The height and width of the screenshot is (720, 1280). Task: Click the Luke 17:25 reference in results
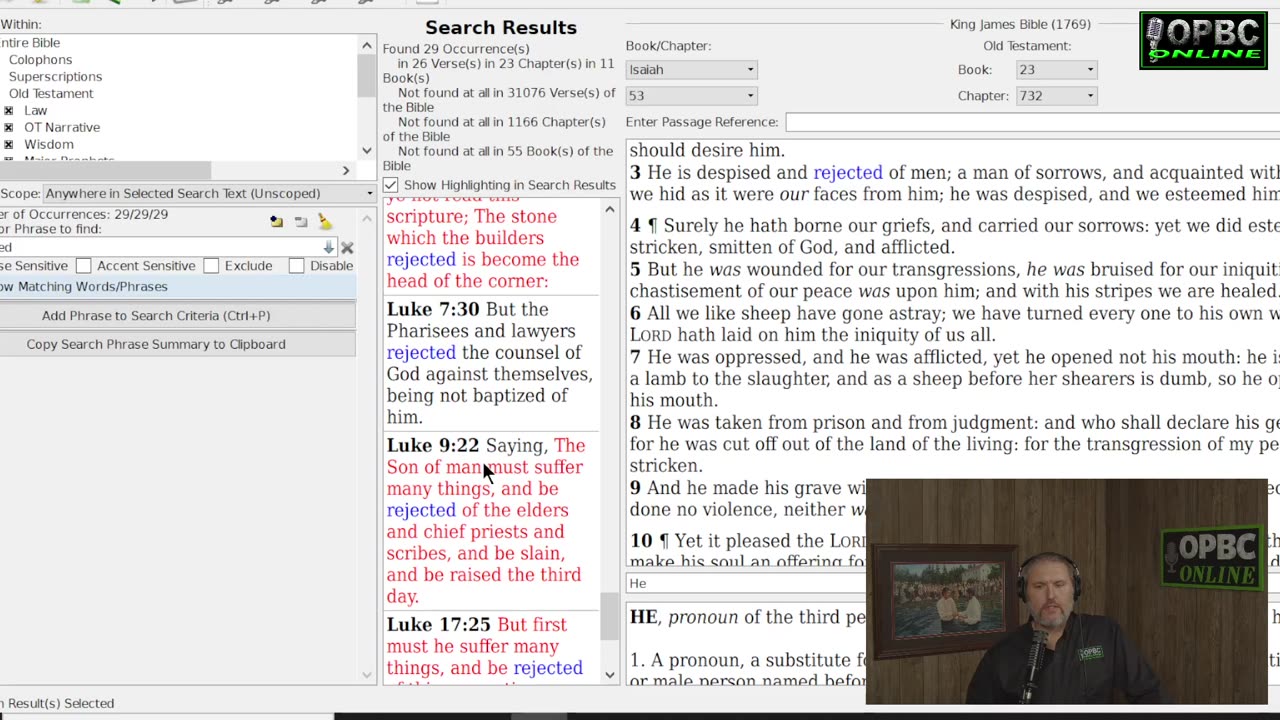pyautogui.click(x=439, y=625)
